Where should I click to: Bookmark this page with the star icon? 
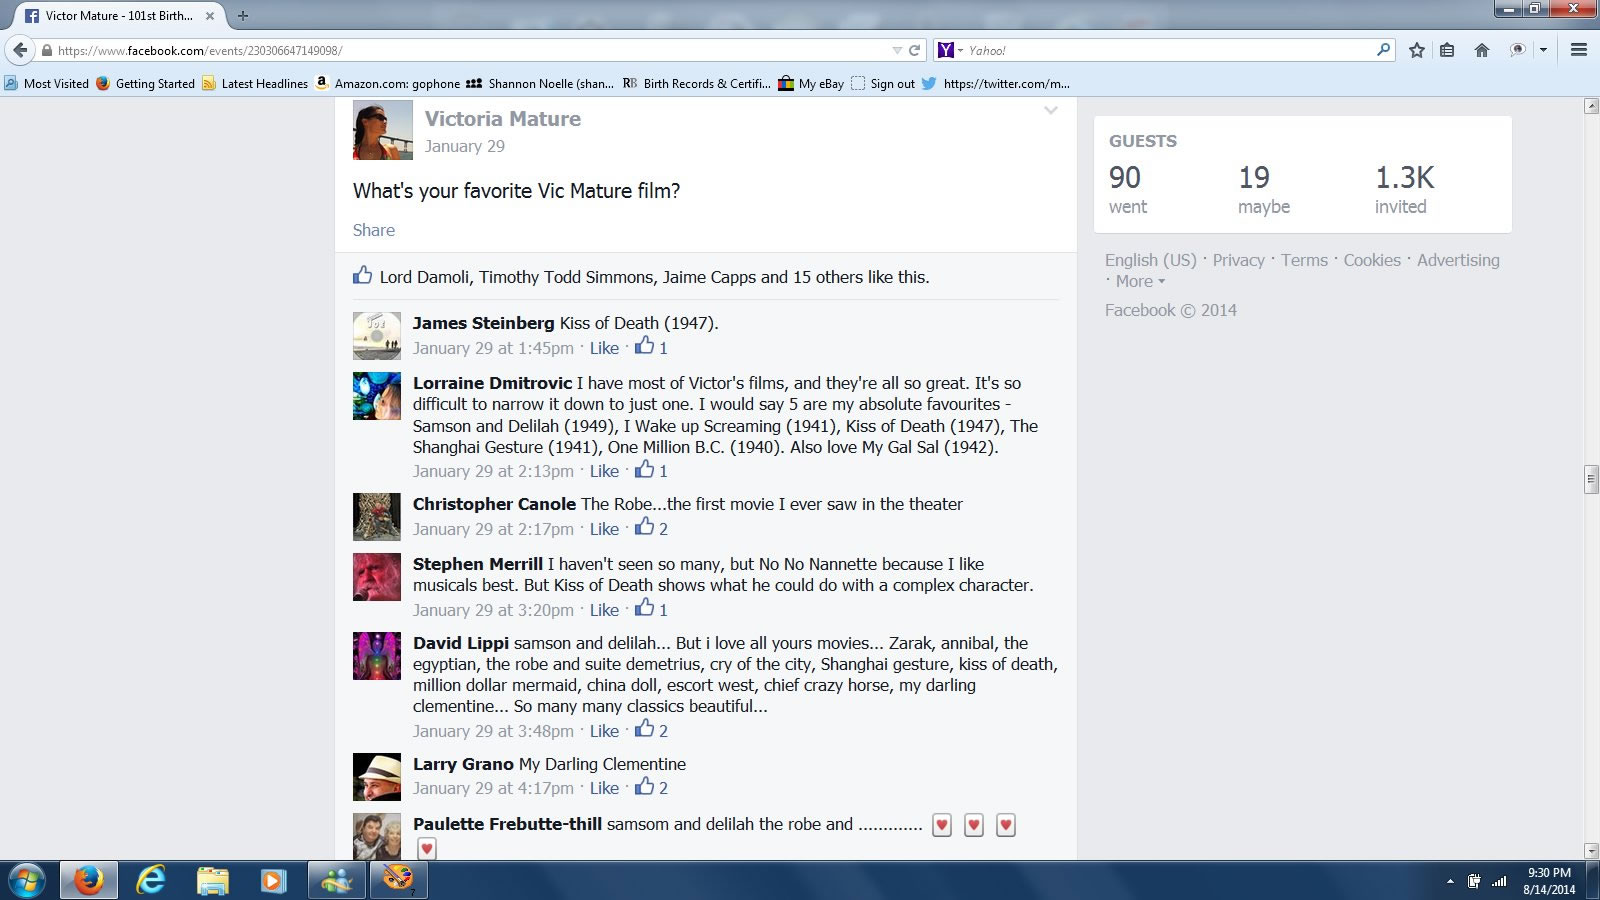[1416, 50]
